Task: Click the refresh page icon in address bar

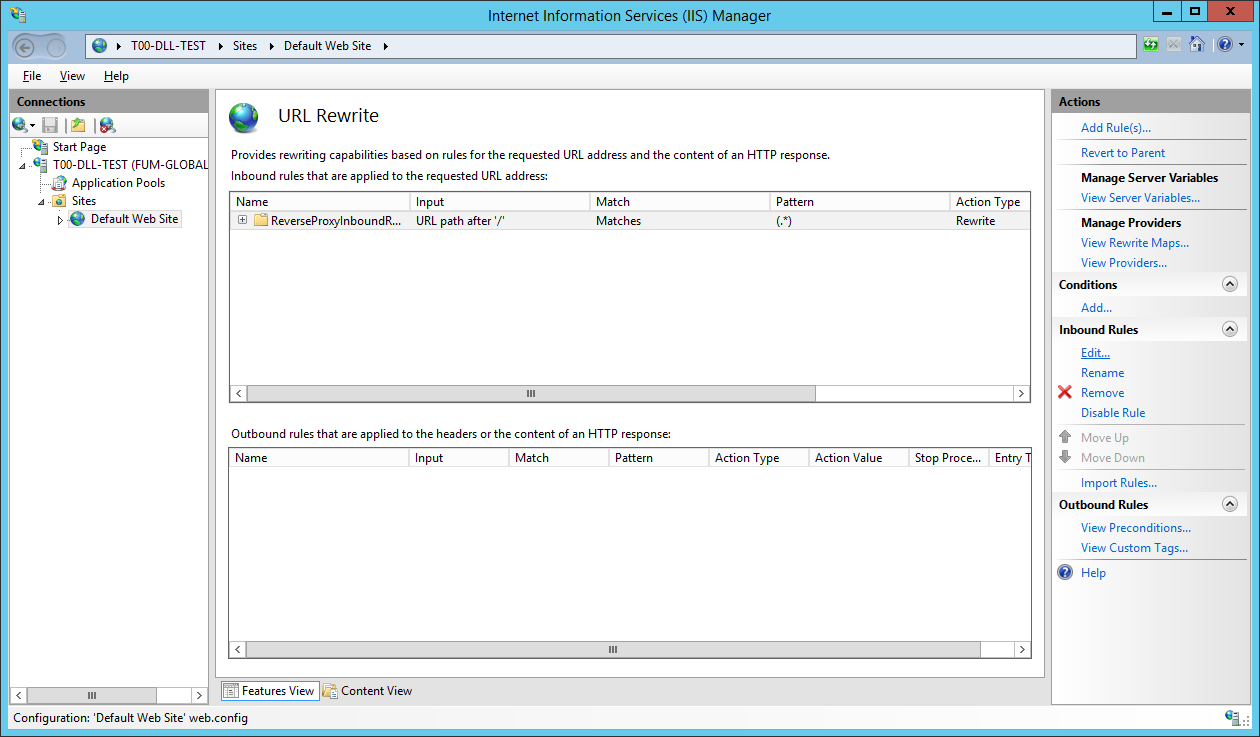Action: (x=1151, y=45)
